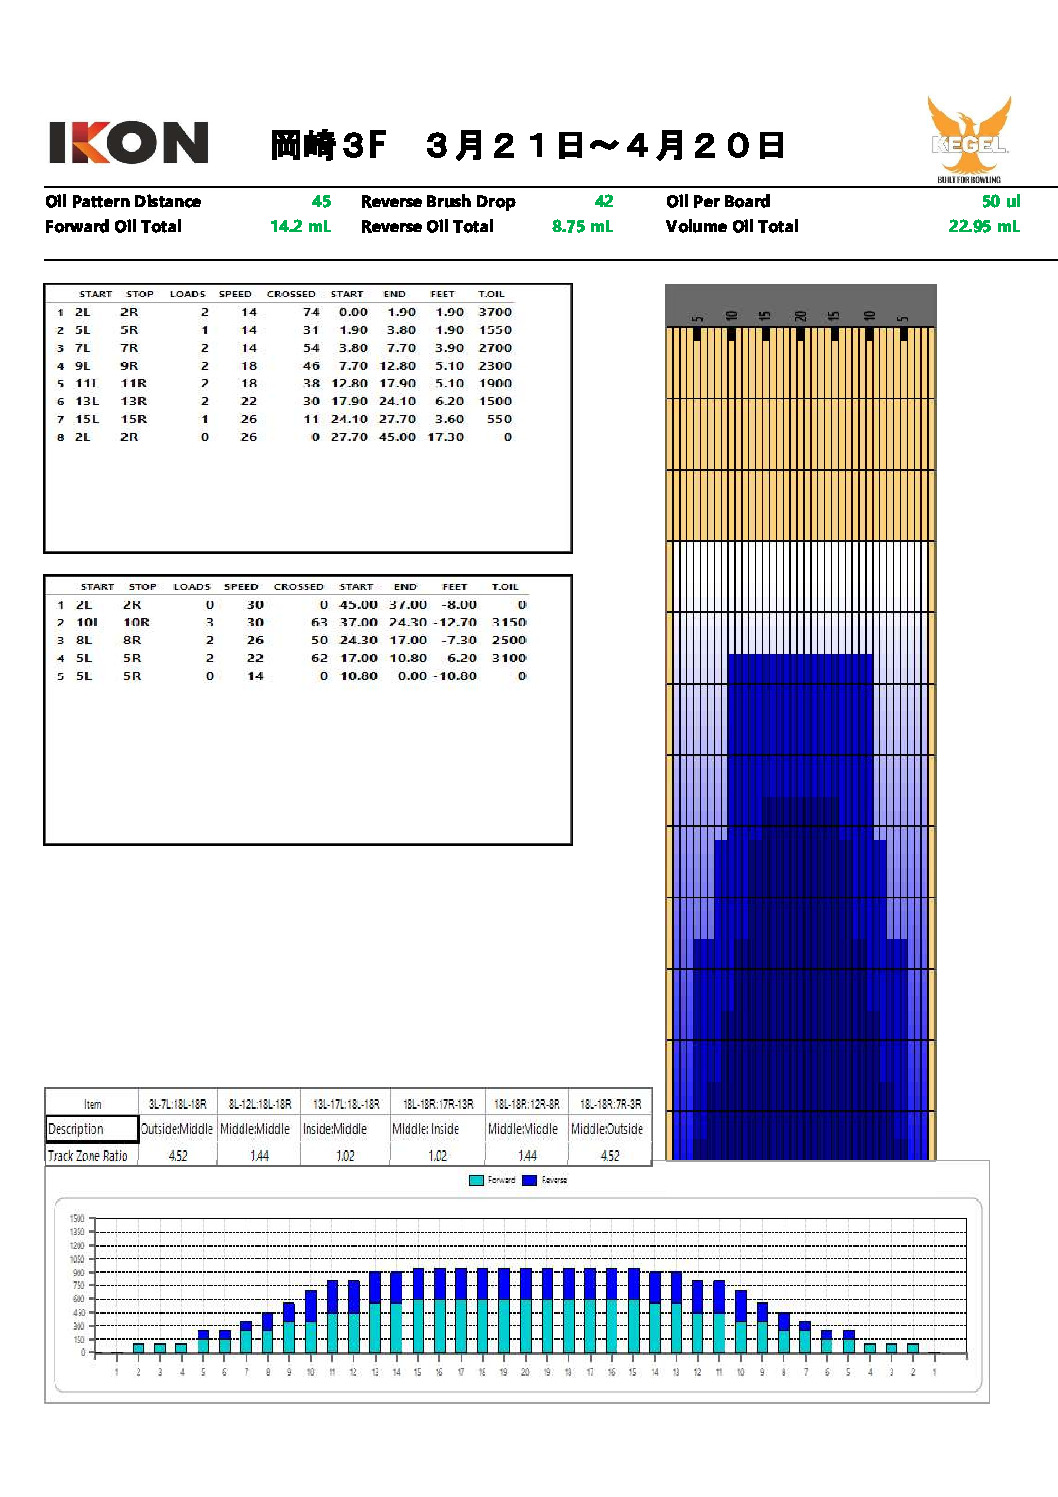Click the T.OIL header in reverse loads table
The height and width of the screenshot is (1497, 1058).
click(x=505, y=587)
